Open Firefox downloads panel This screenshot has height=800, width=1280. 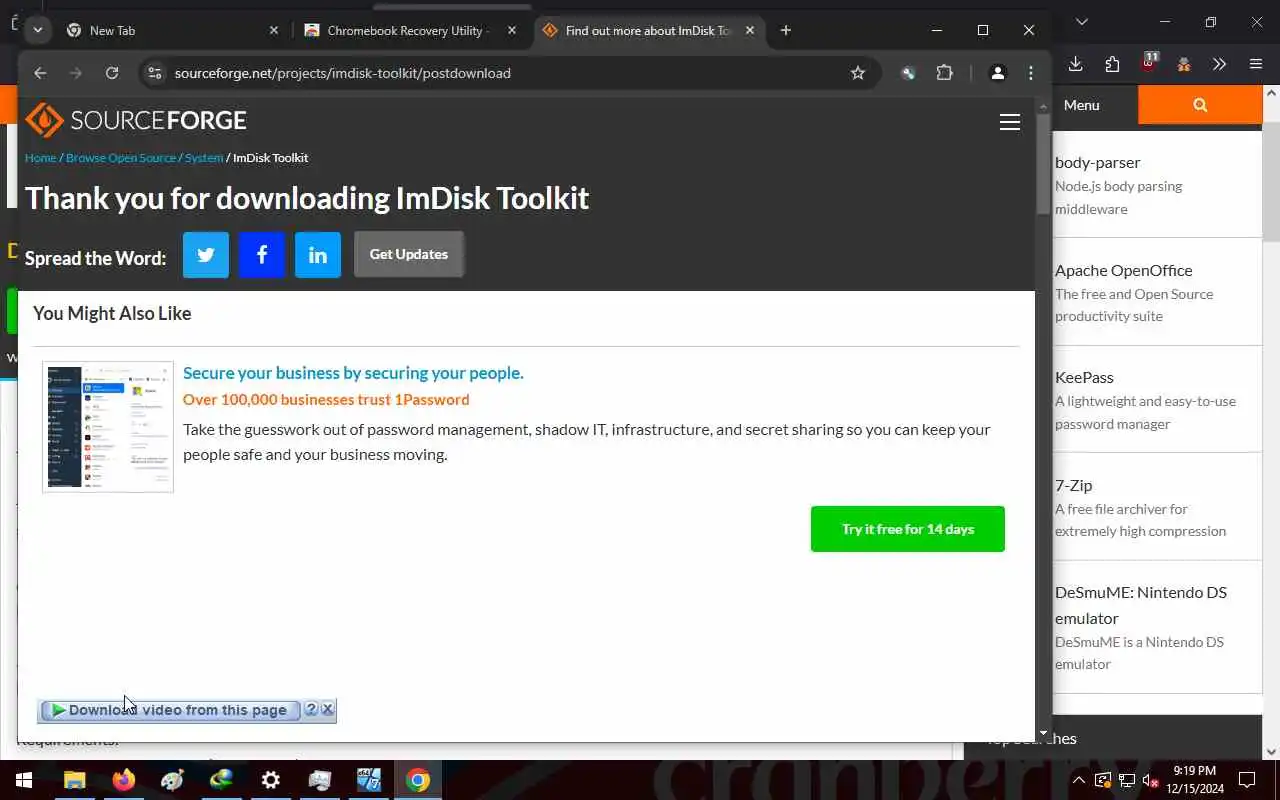tap(1076, 64)
